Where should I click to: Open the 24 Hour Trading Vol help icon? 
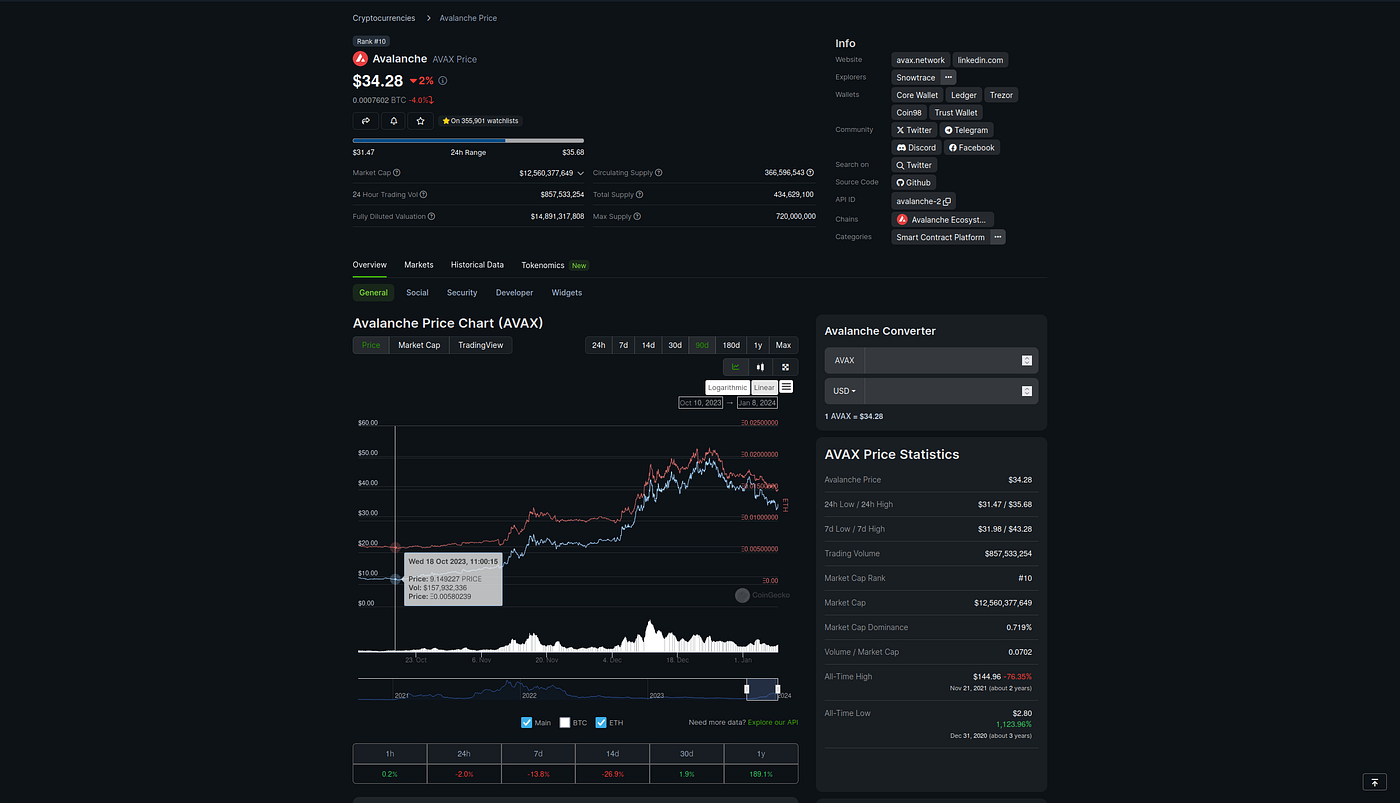[424, 195]
